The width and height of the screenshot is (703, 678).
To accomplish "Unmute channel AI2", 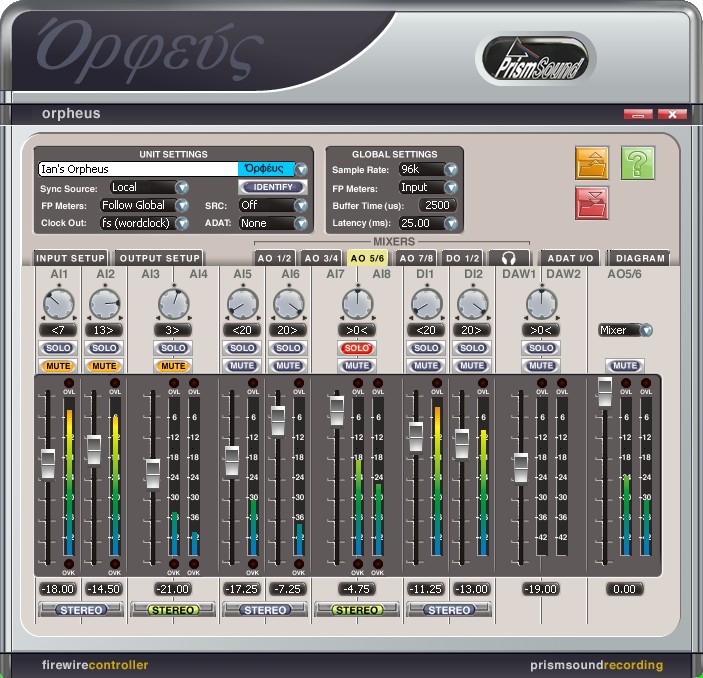I will pyautogui.click(x=104, y=366).
